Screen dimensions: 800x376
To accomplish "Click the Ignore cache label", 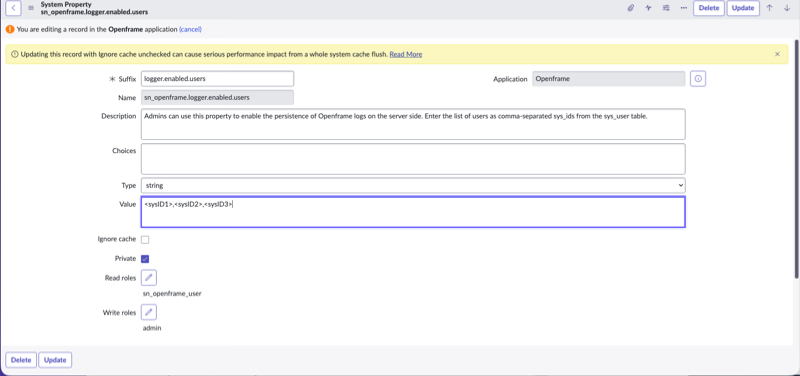I will point(117,239).
